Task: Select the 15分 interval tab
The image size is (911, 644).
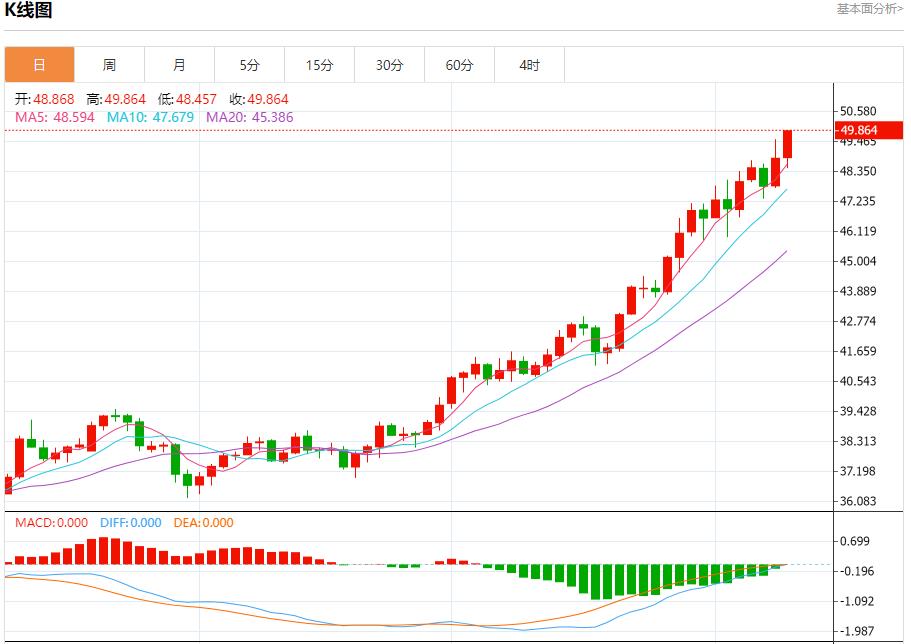Action: [x=319, y=63]
